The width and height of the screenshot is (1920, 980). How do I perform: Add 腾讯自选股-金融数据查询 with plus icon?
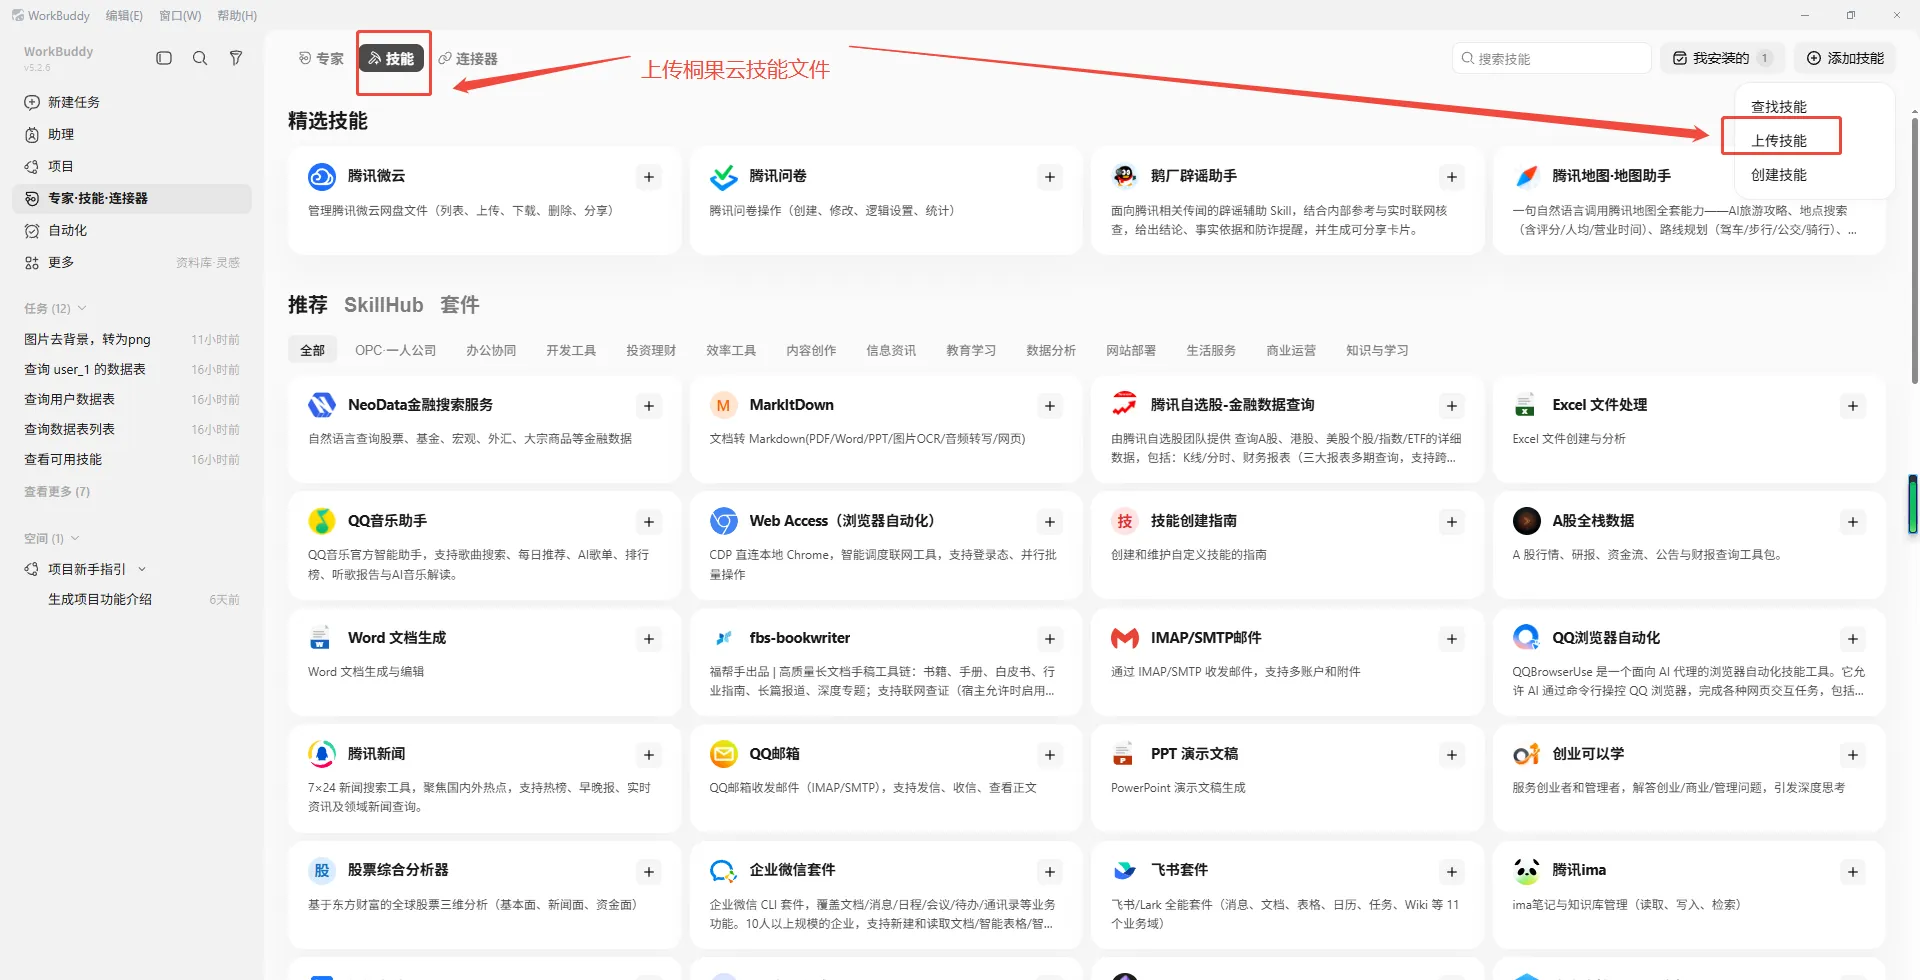[x=1452, y=406]
